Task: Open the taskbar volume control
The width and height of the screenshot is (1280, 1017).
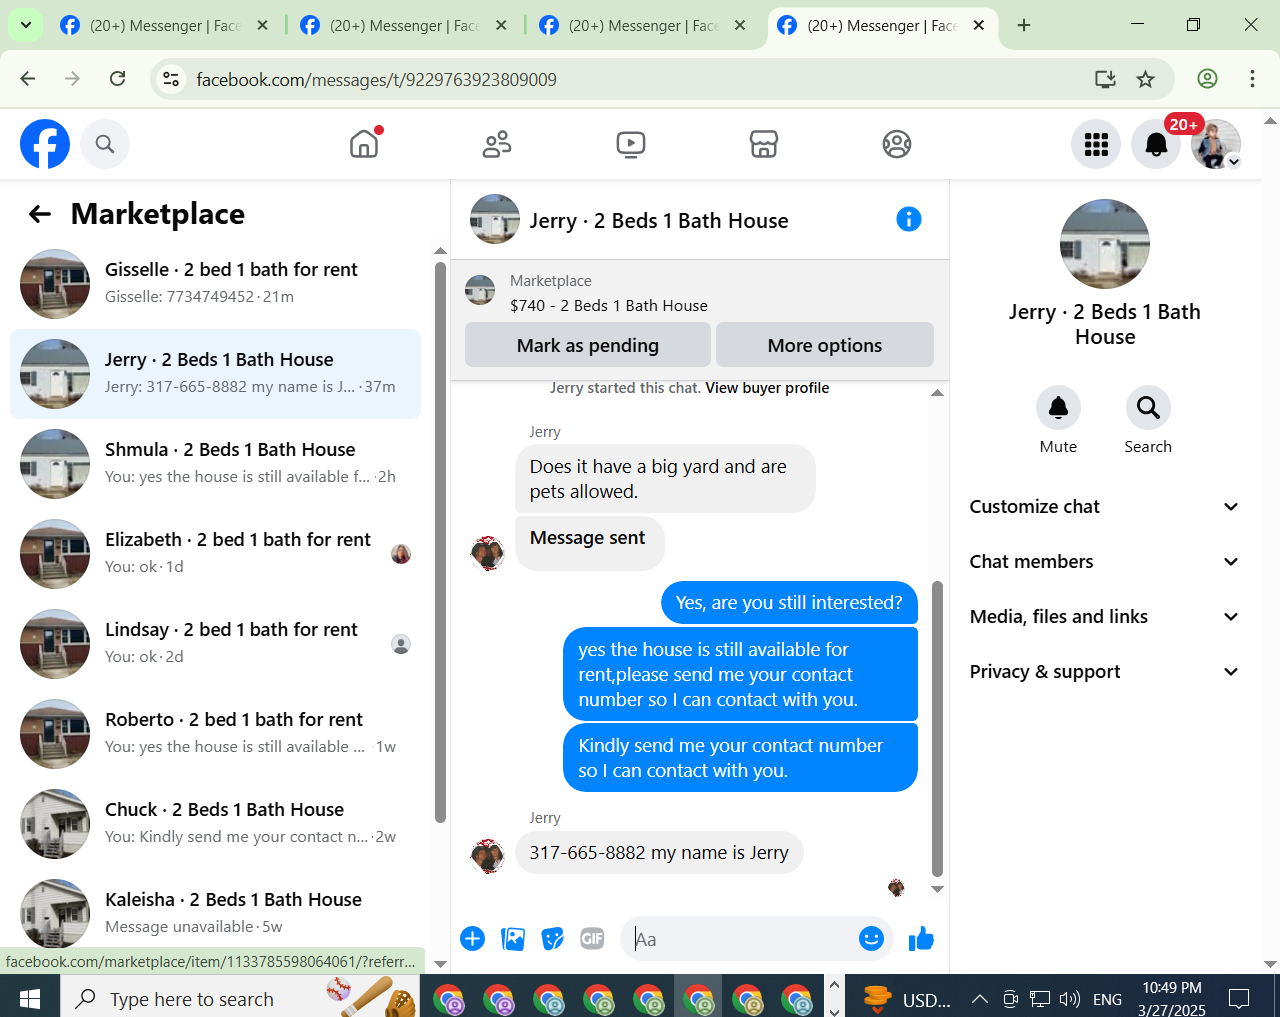Action: tap(1070, 999)
